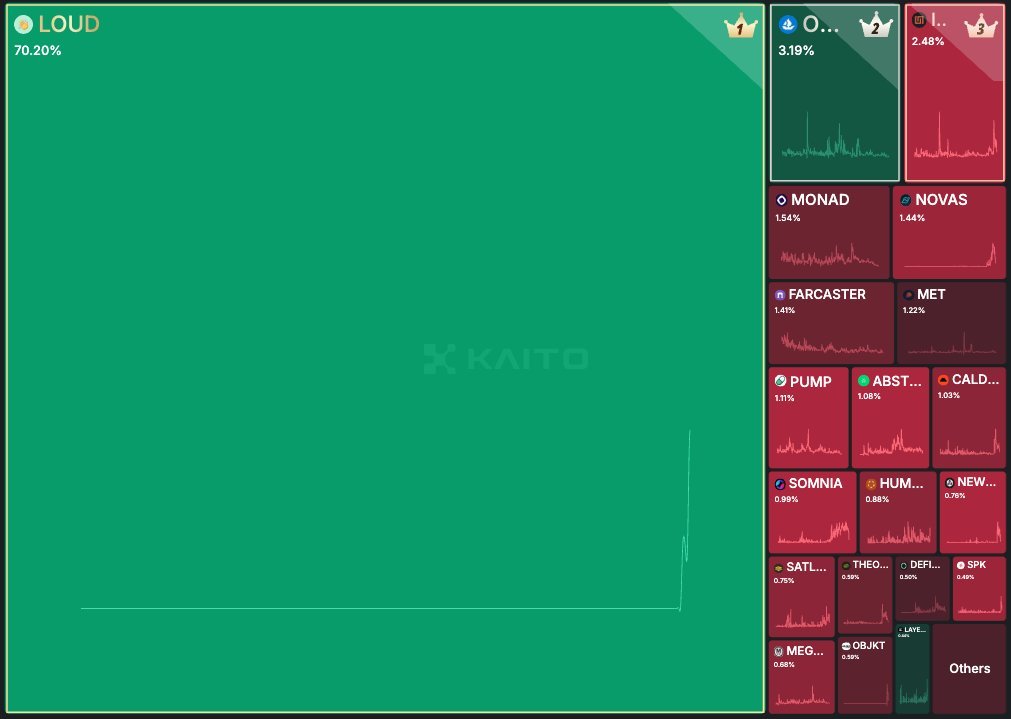Click the SOMNIA sparkline chart
The image size is (1011, 719).
(814, 533)
